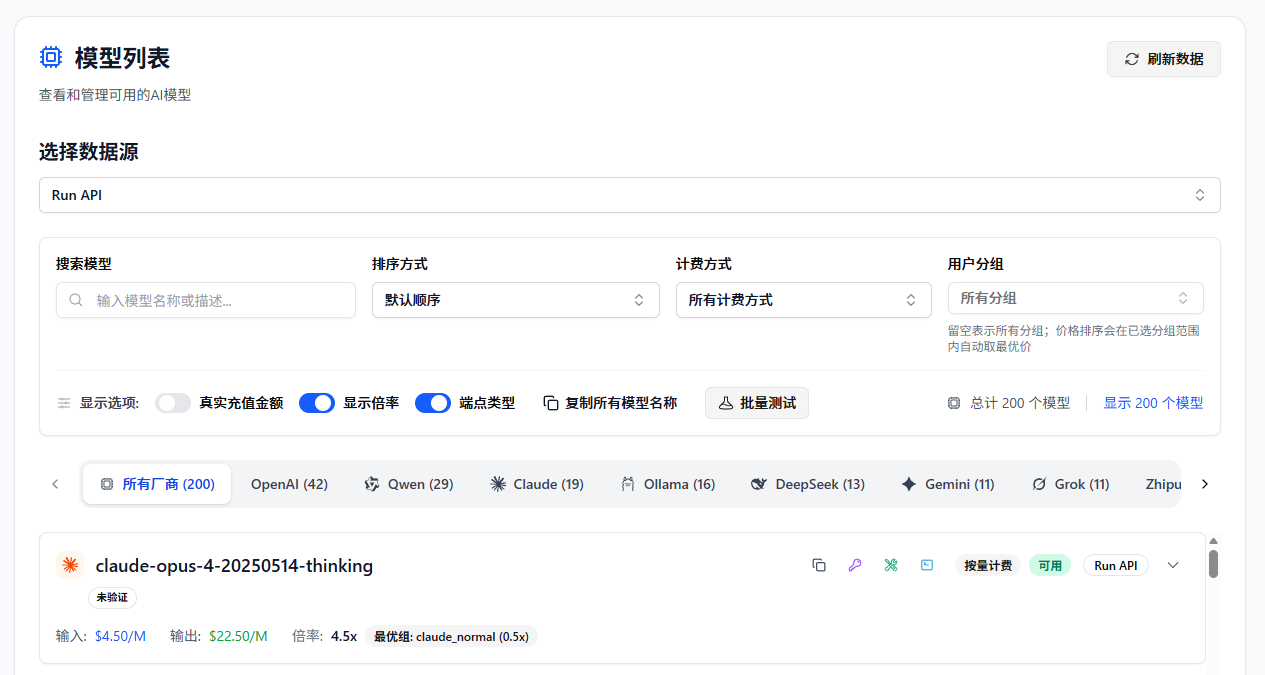The width and height of the screenshot is (1265, 675).
Task: Click the model list vertical scrollbar thumb
Action: pos(1213,562)
